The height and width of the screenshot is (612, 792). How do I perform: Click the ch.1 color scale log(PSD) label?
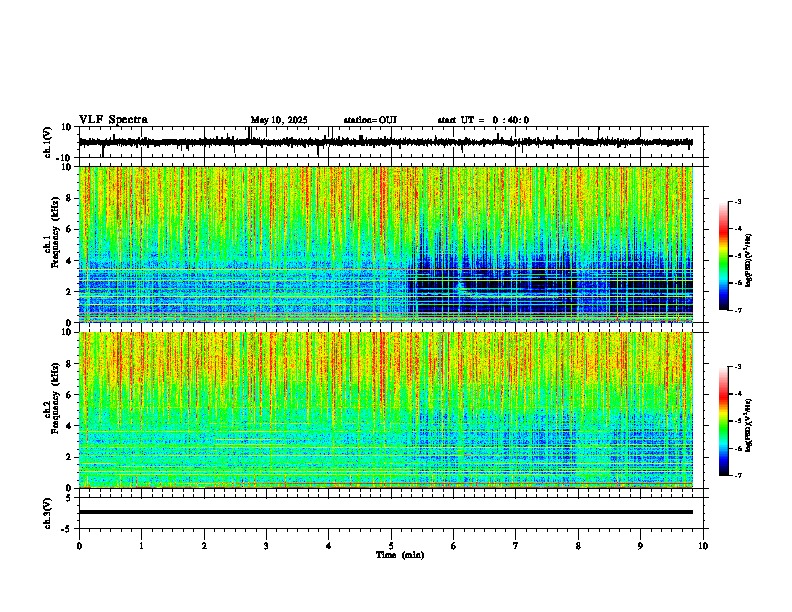pyautogui.click(x=749, y=260)
